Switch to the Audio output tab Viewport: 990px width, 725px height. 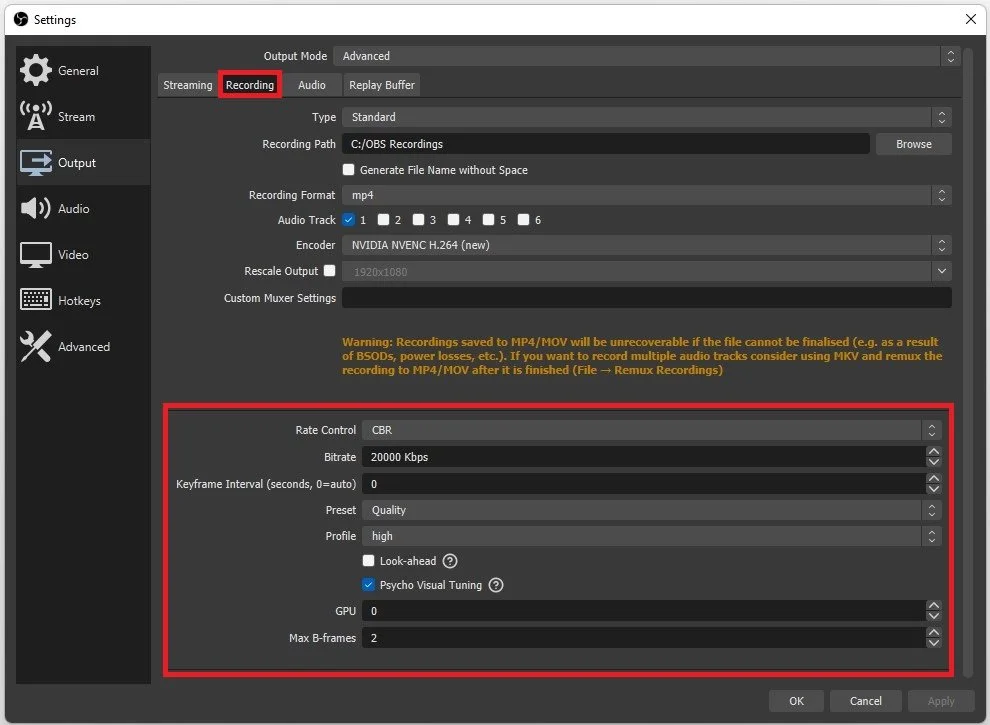tap(312, 85)
